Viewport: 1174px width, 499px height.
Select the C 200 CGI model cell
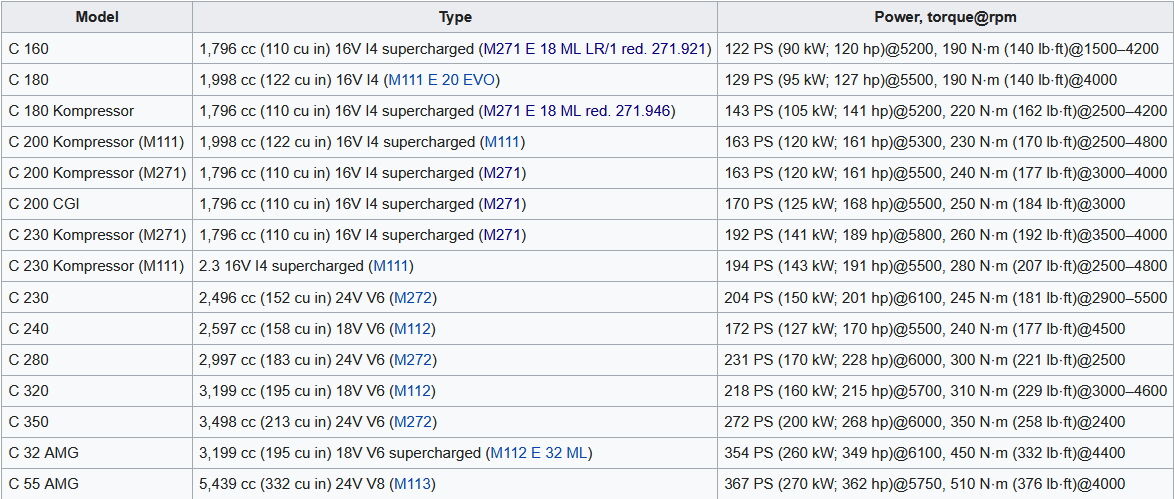coord(97,205)
